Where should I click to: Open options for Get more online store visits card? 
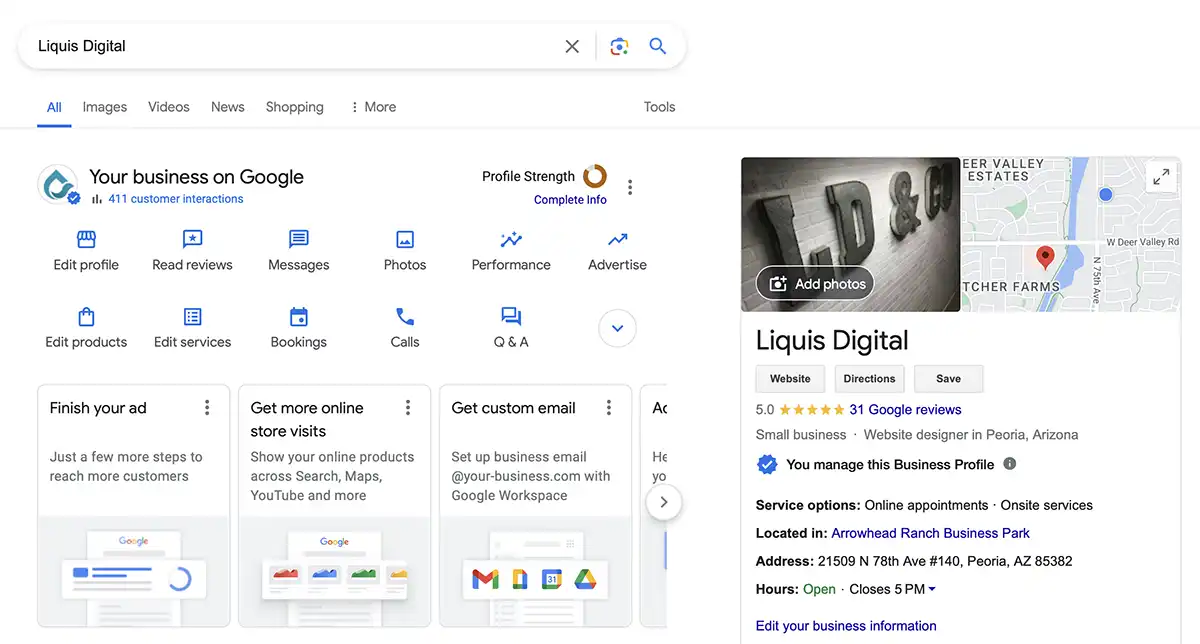pyautogui.click(x=408, y=408)
